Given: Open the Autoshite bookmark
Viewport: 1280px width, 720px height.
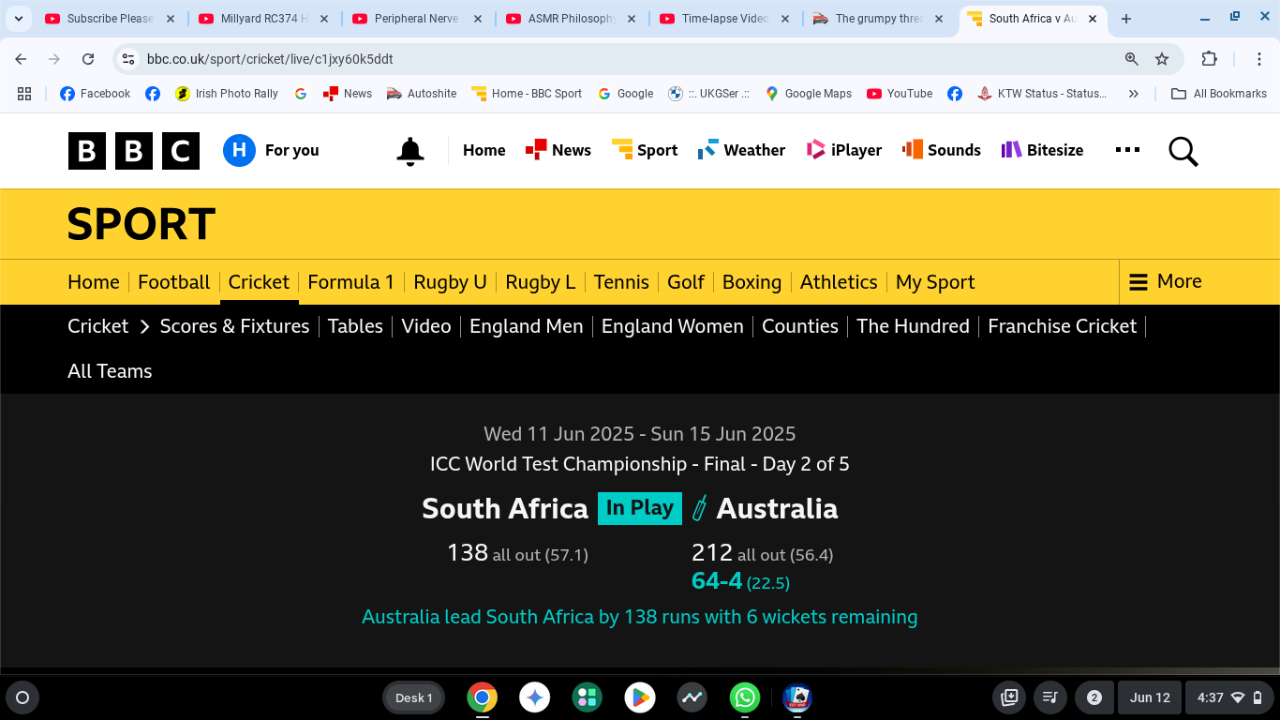Looking at the screenshot, I should click(x=422, y=93).
